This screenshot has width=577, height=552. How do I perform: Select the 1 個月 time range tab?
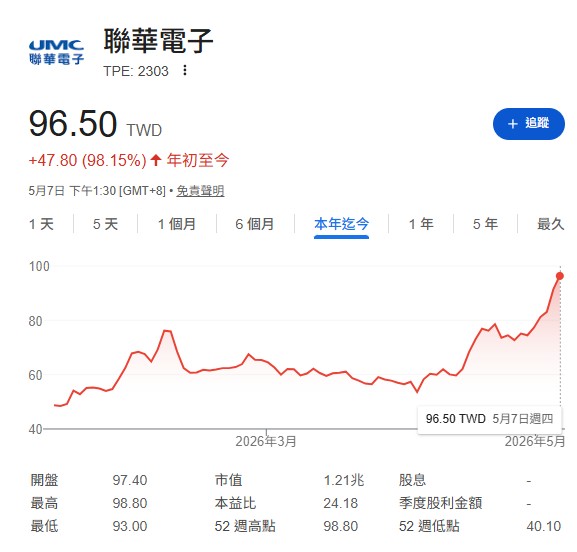coord(177,224)
